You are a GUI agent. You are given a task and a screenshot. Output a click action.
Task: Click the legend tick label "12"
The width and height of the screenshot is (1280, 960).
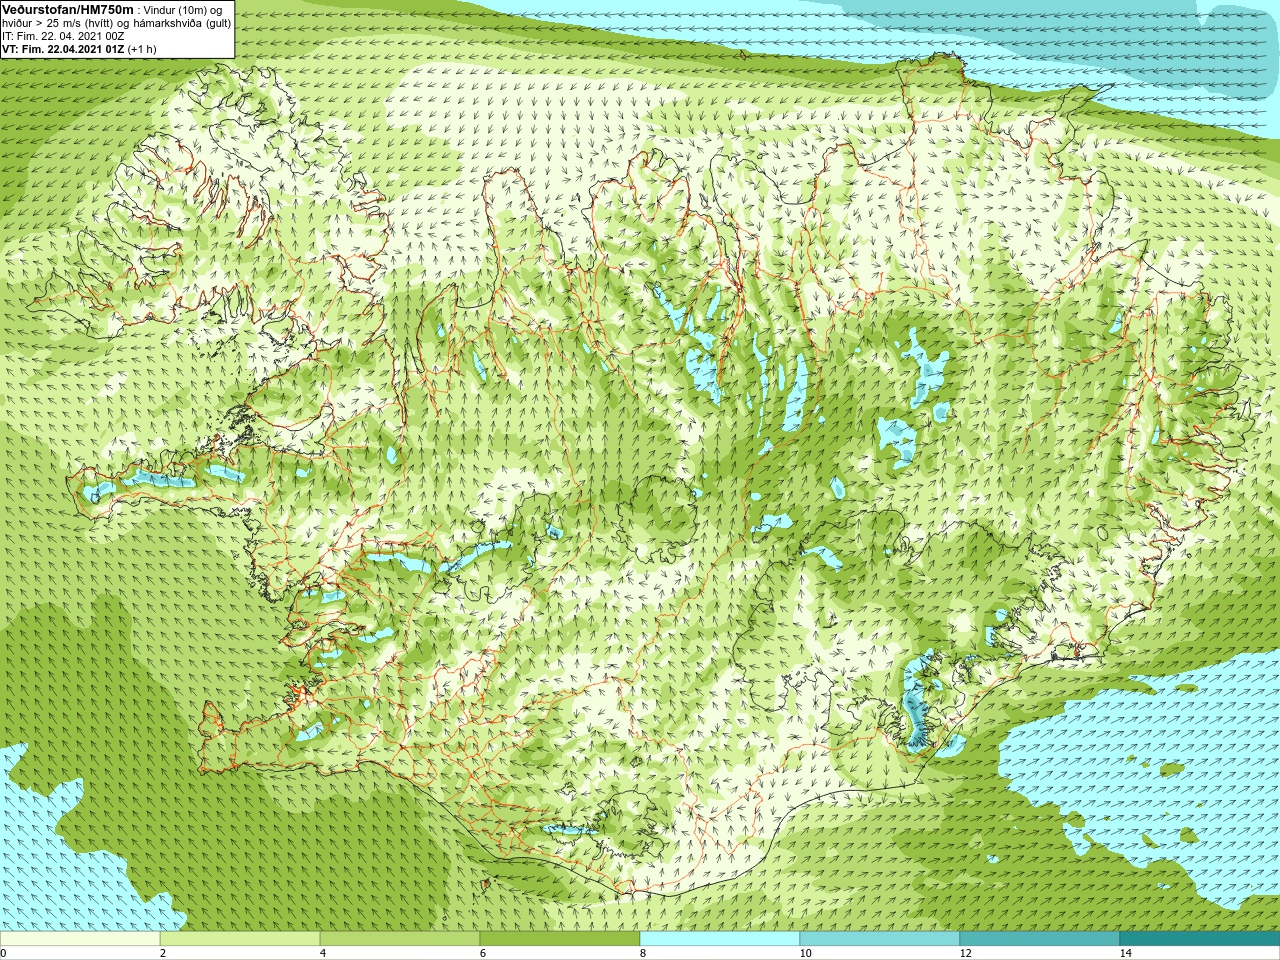(965, 952)
